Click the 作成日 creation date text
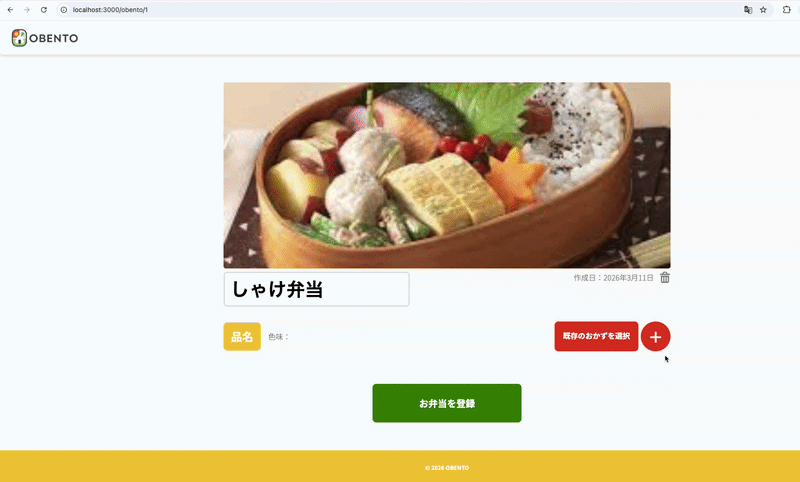 [x=613, y=278]
